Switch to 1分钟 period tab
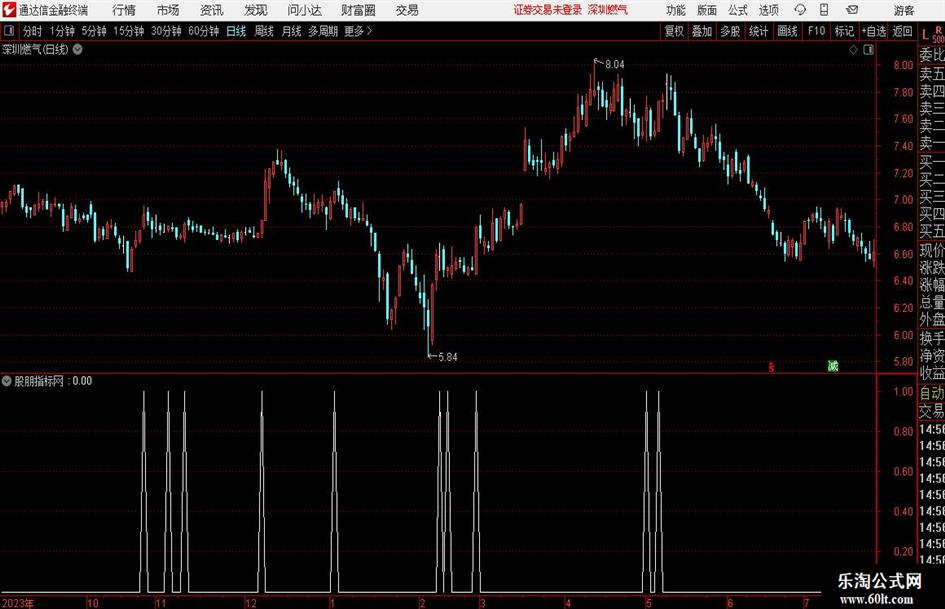Screen dimensions: 945x609 (x=62, y=31)
